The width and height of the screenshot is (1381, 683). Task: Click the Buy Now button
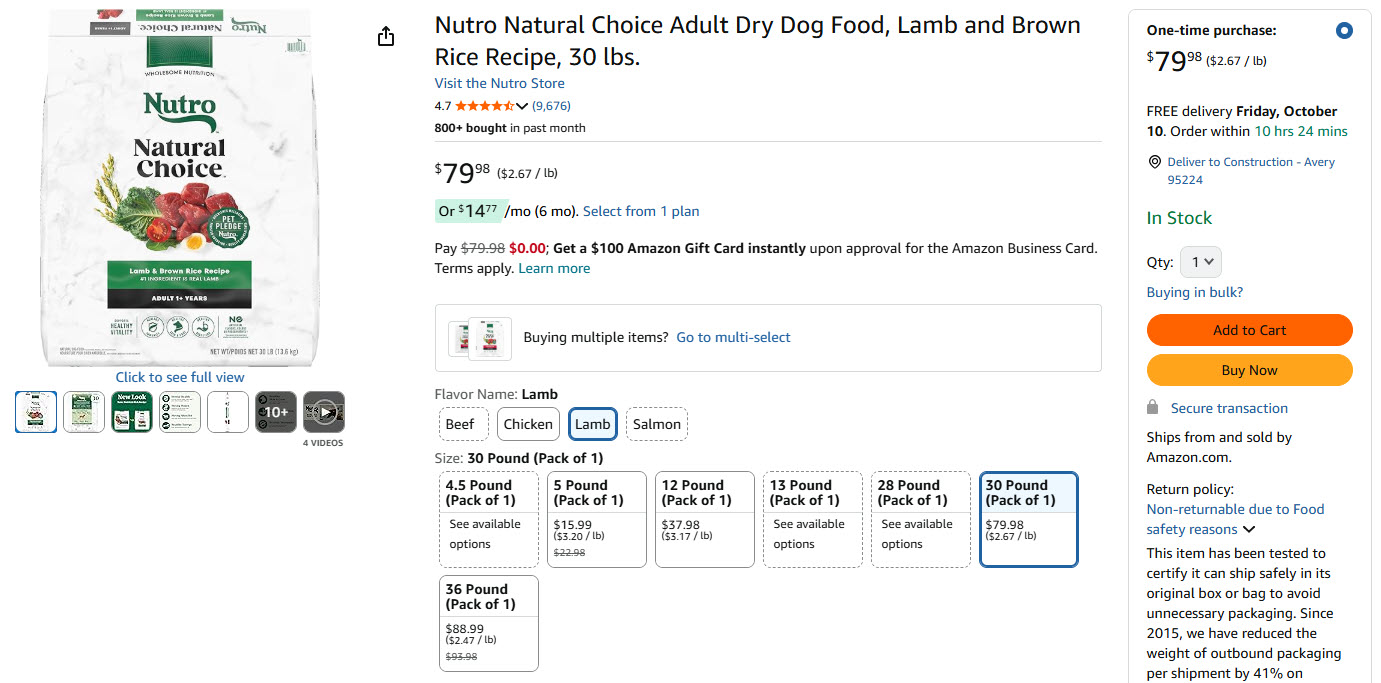click(x=1249, y=370)
